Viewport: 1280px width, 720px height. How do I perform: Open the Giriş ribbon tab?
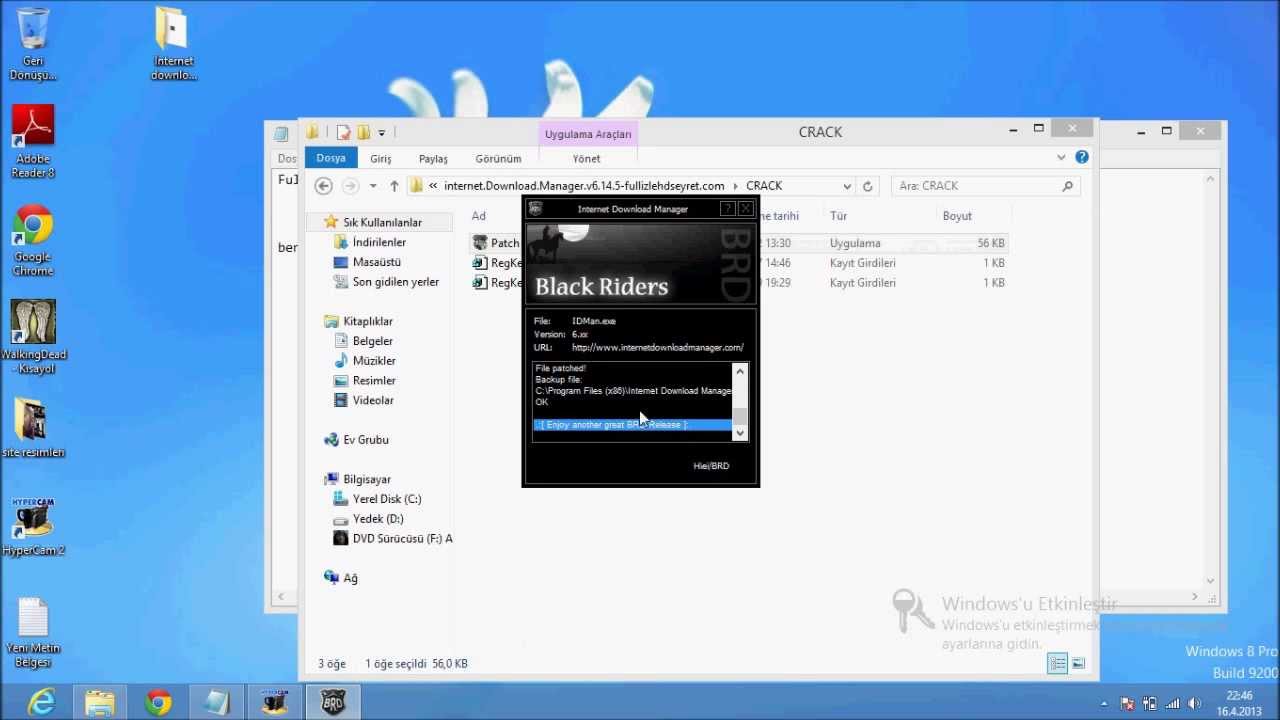(x=381, y=158)
